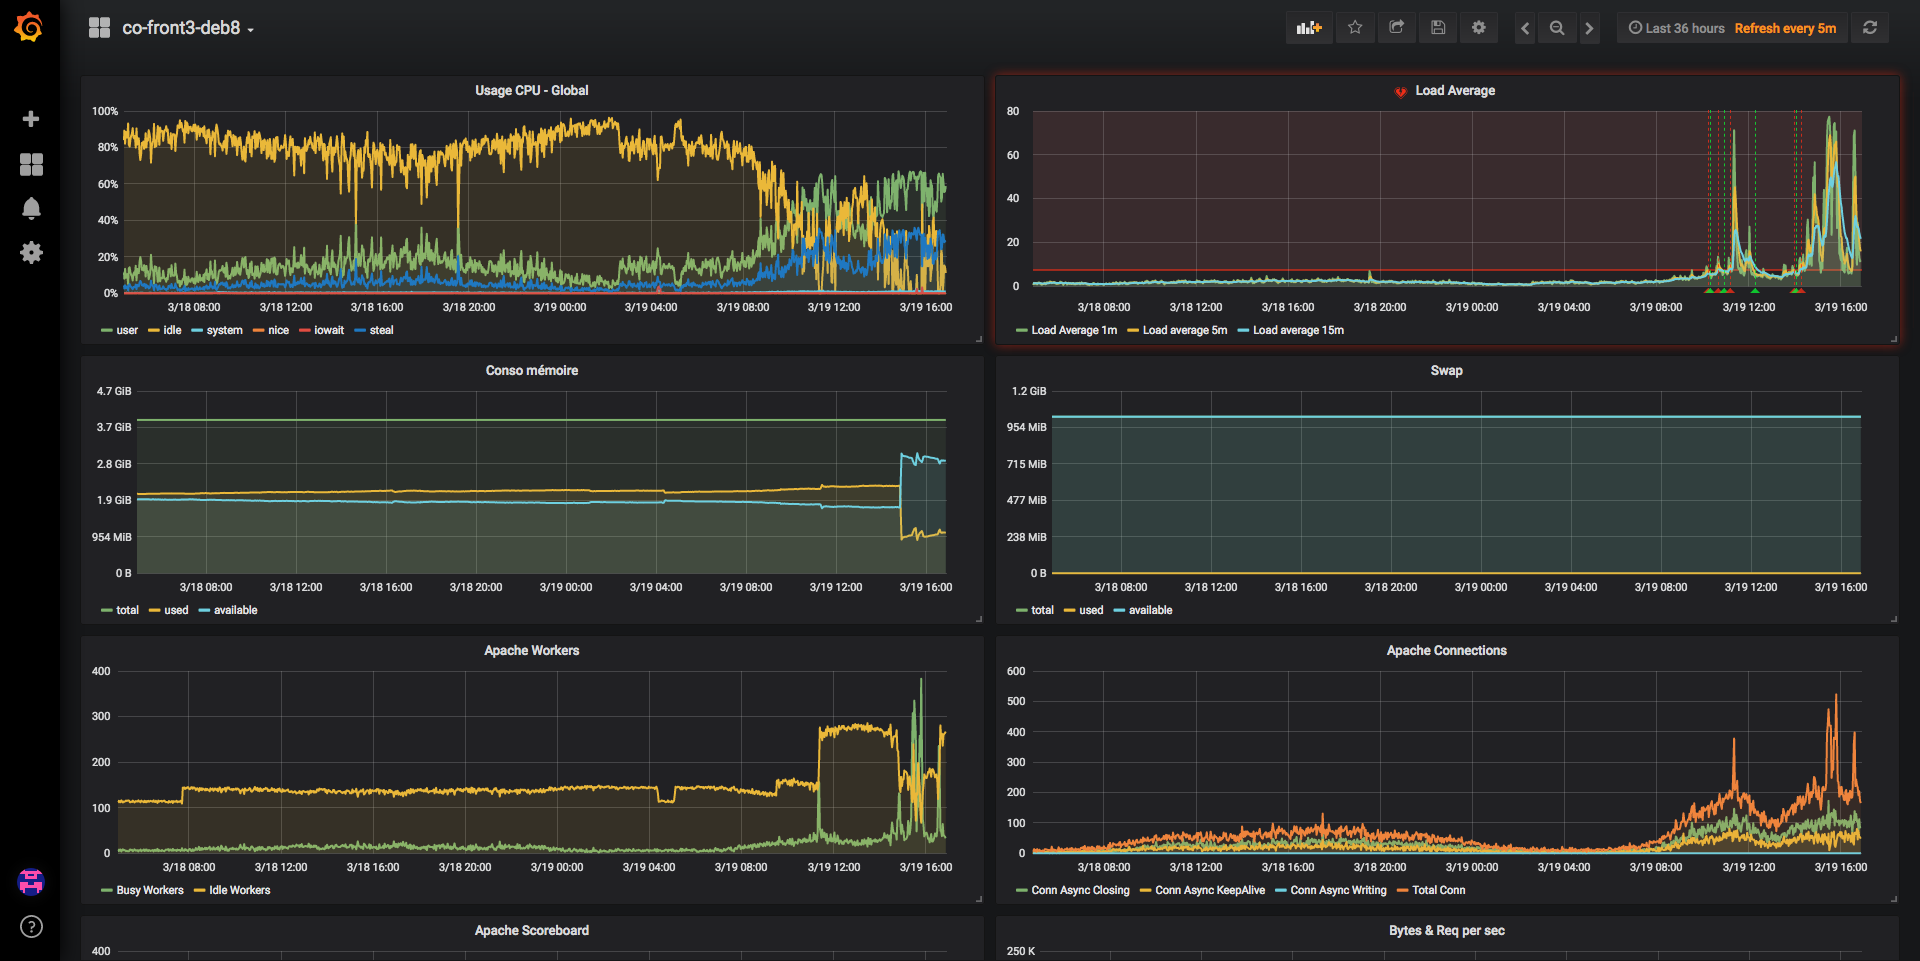Click the refresh dashboard icon
1920x961 pixels.
click(1870, 28)
